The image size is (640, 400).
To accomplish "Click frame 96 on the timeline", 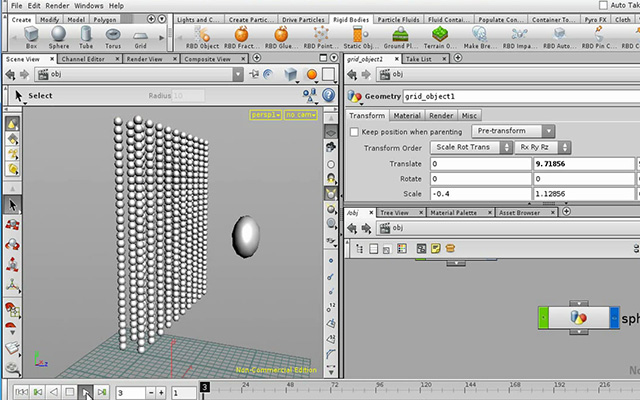I will tap(380, 390).
